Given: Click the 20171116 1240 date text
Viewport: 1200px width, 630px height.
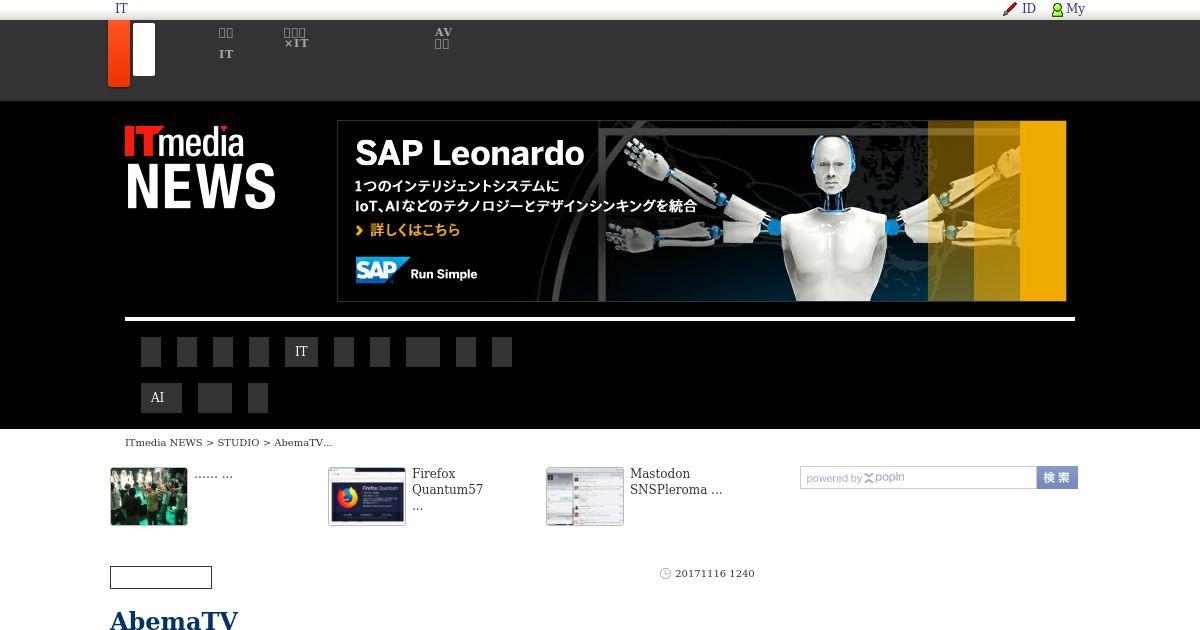Looking at the screenshot, I should pos(715,574).
